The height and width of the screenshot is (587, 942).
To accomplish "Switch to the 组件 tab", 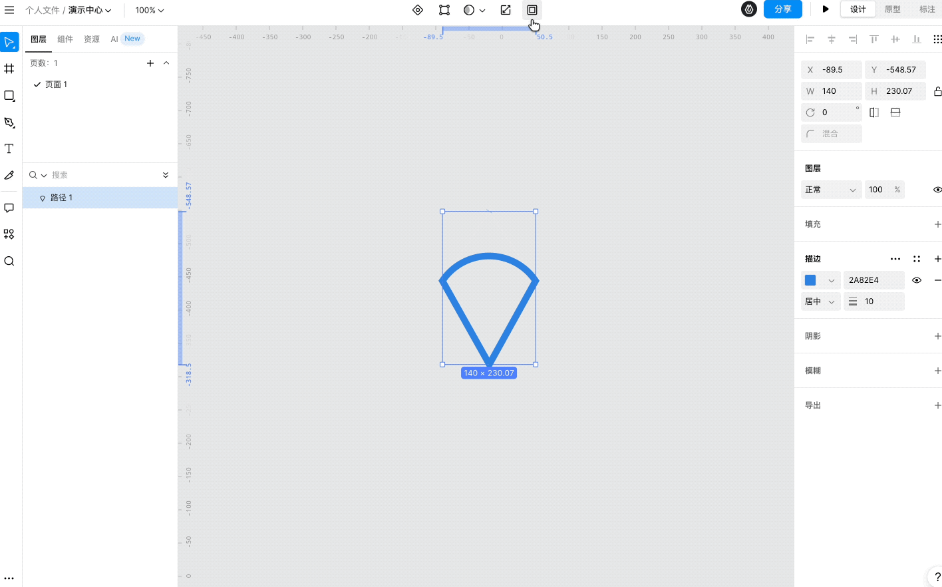I will [65, 39].
